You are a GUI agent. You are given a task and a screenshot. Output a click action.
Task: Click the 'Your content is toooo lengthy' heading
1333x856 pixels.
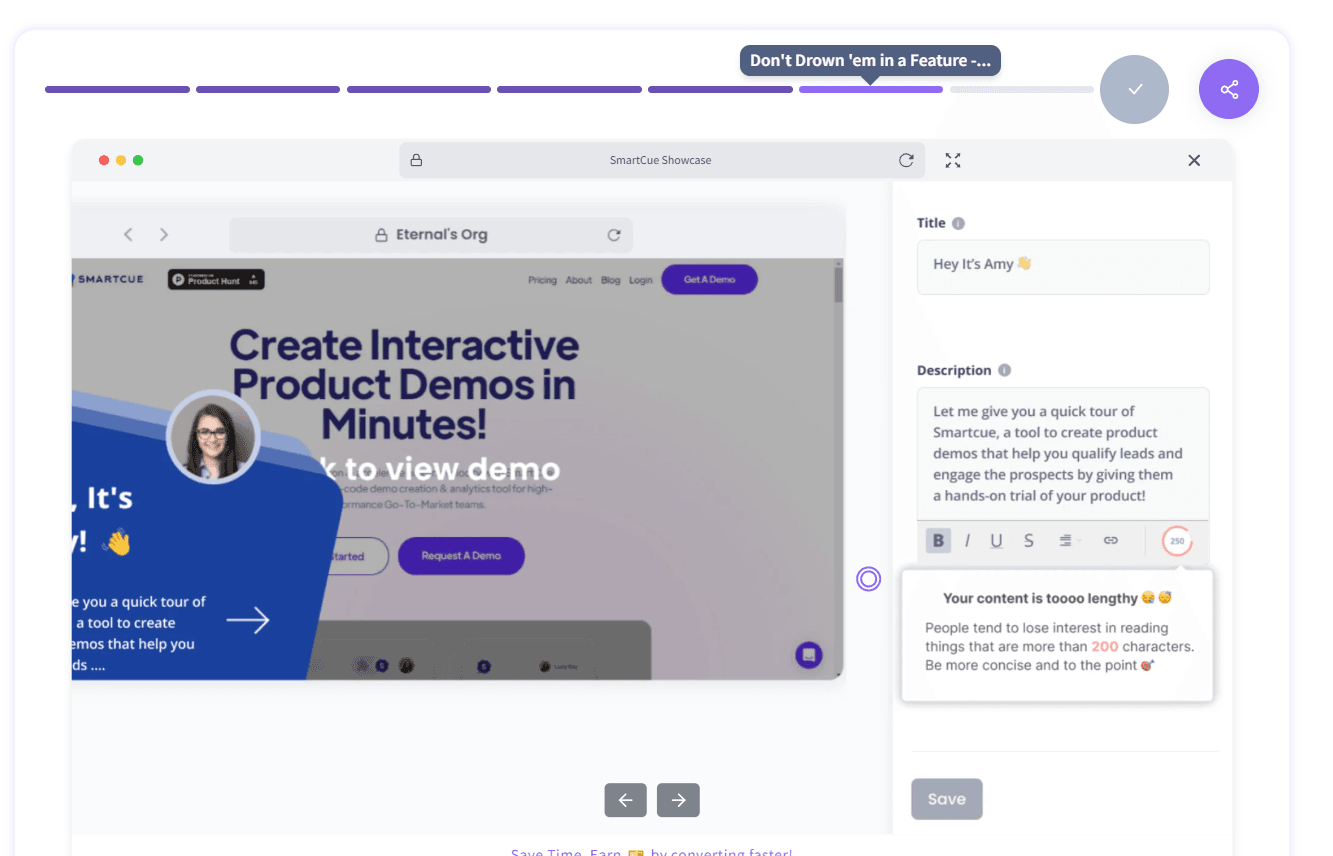coord(1057,598)
